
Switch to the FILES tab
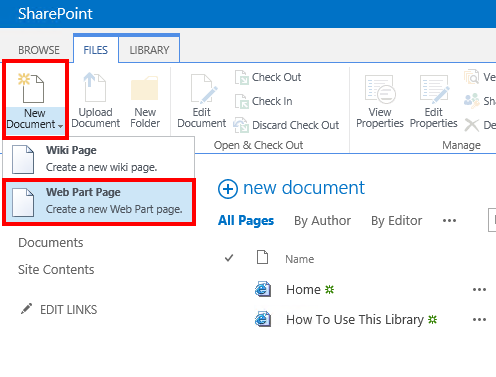coord(96,50)
